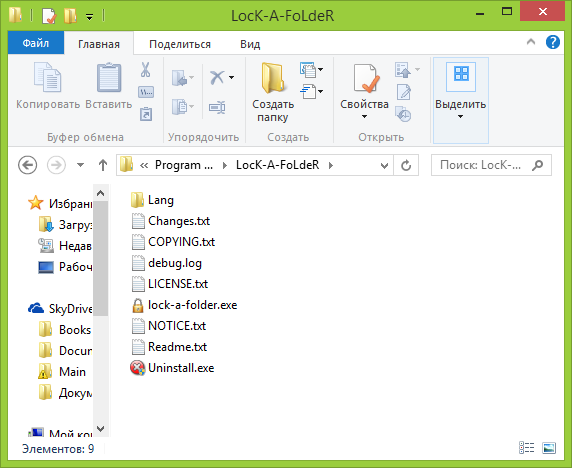Click the Выделить (Select) icon
Image resolution: width=572 pixels, height=468 pixels.
461,77
